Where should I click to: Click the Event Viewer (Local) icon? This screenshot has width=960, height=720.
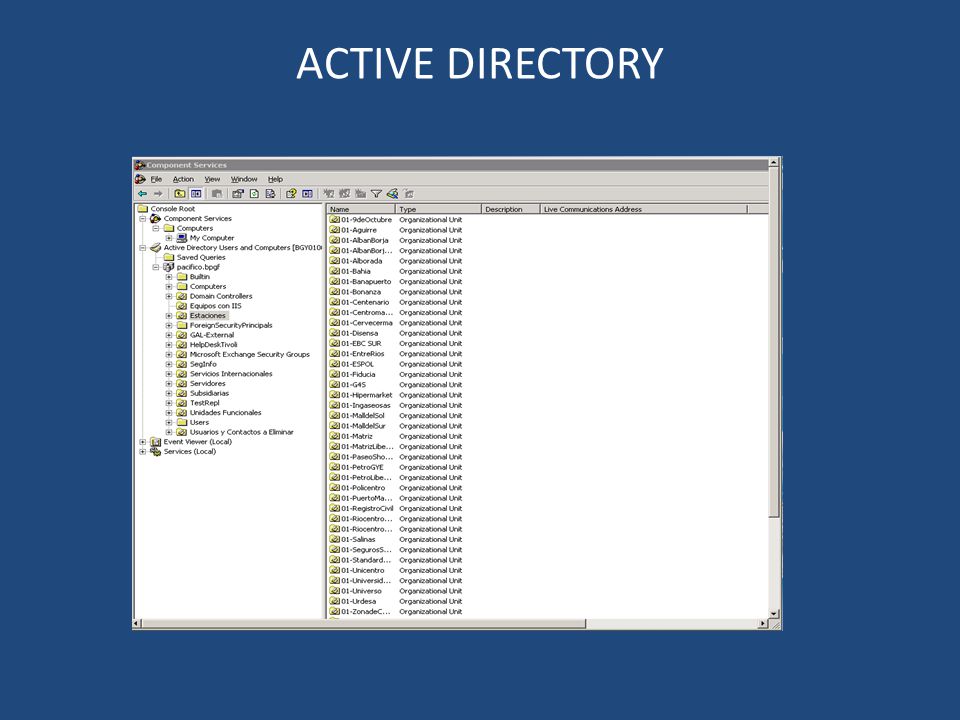(156, 441)
